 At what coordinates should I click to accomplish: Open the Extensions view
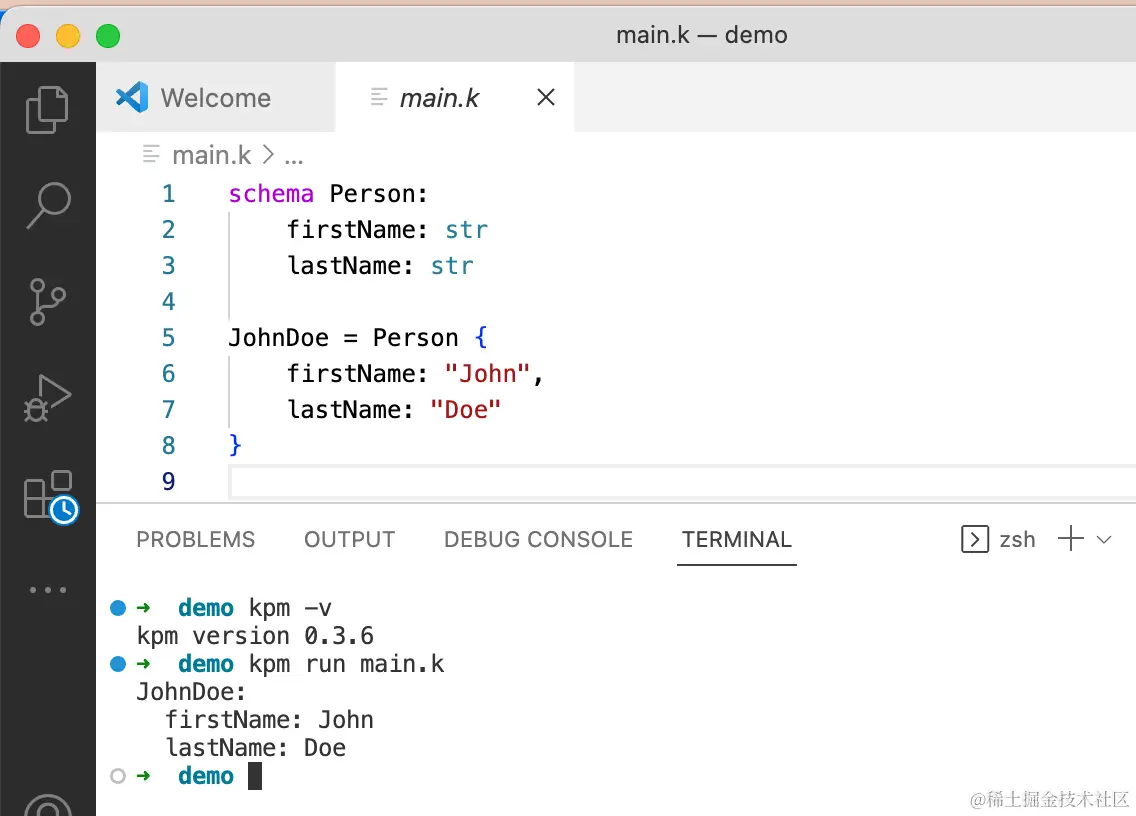50,496
